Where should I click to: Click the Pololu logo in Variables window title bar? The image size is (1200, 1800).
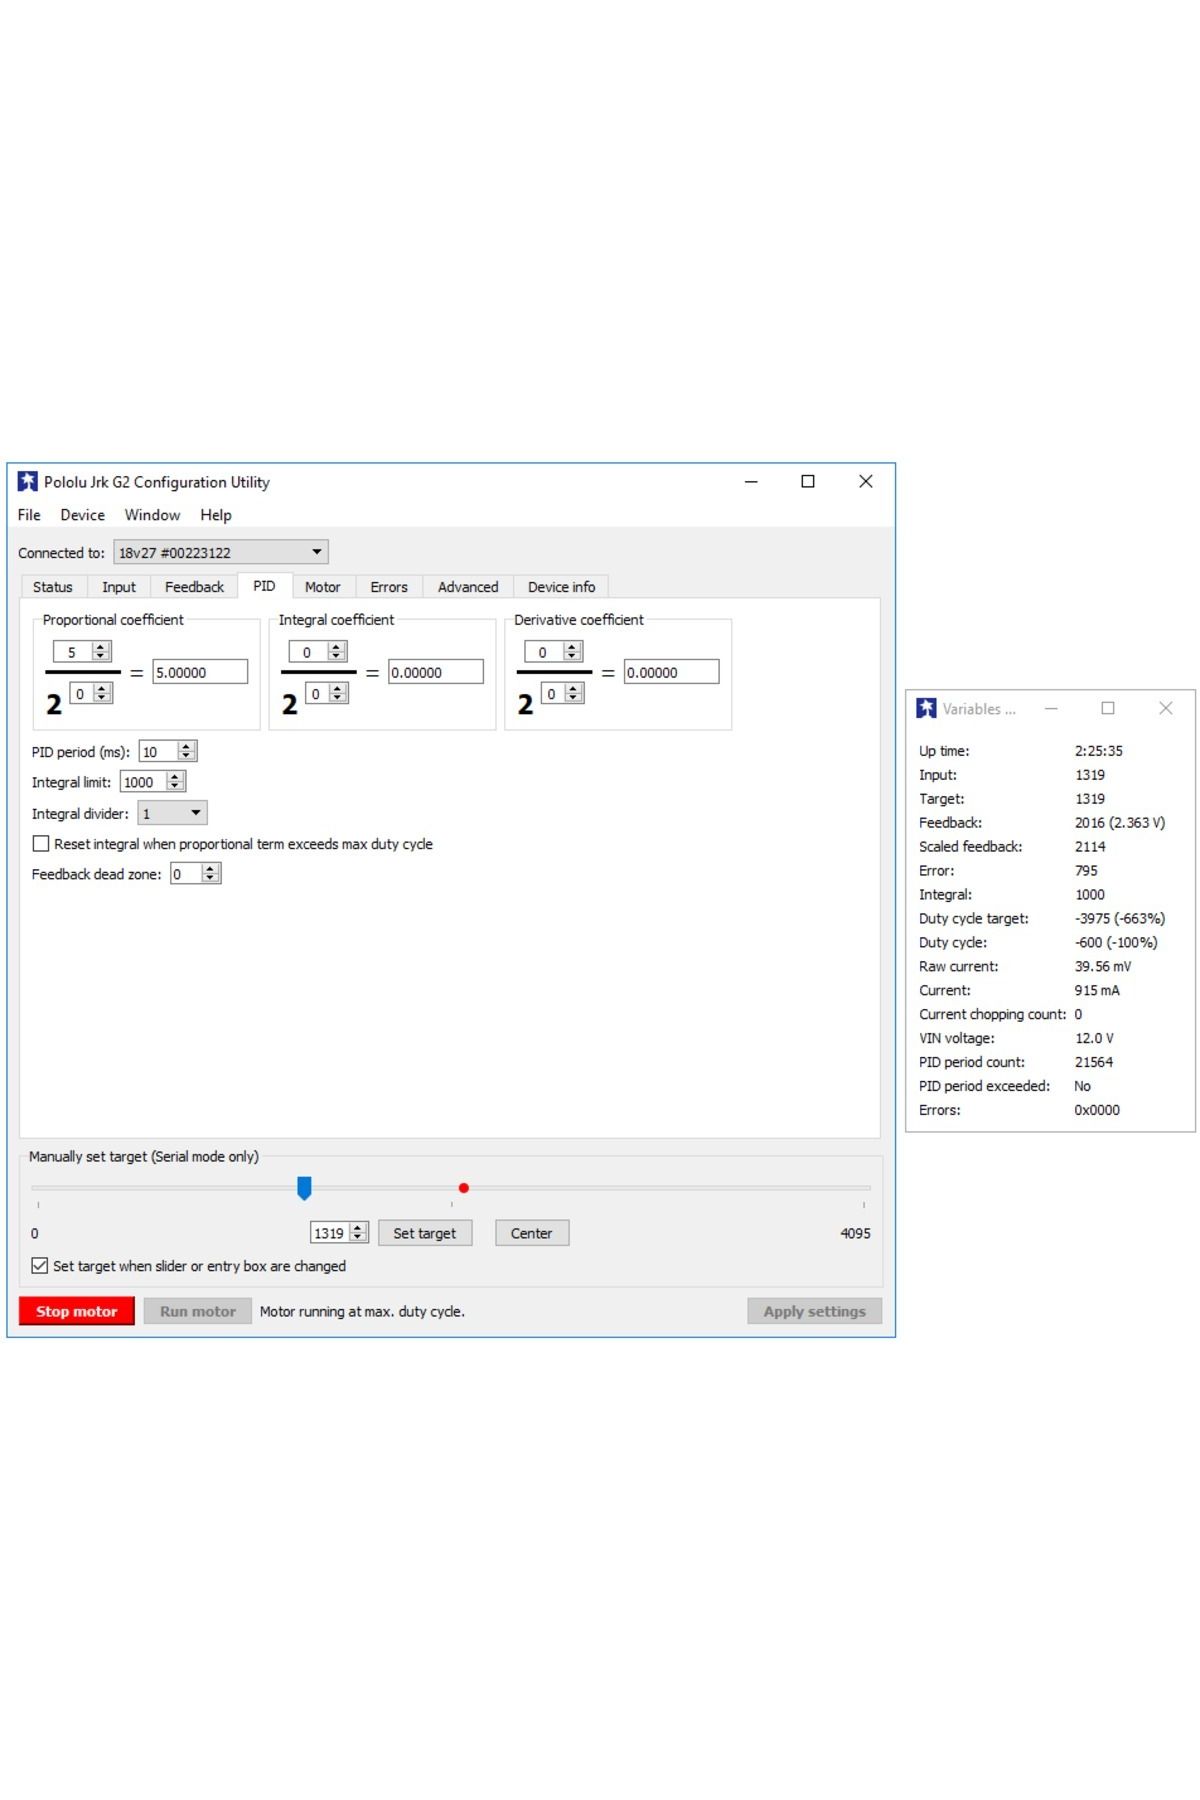point(926,708)
